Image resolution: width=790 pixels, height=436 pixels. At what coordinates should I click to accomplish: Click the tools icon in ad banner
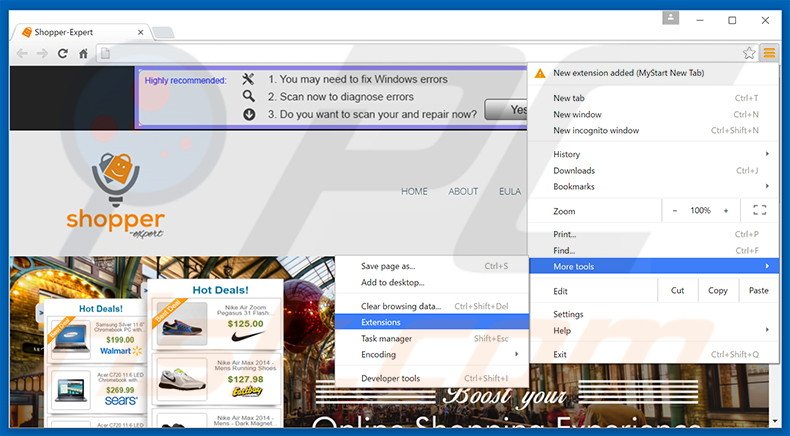pos(248,79)
